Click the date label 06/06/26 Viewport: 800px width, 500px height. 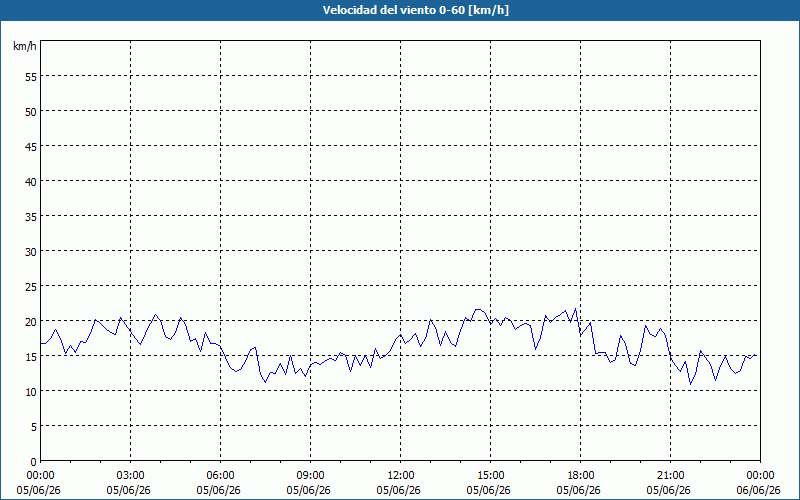(x=759, y=490)
